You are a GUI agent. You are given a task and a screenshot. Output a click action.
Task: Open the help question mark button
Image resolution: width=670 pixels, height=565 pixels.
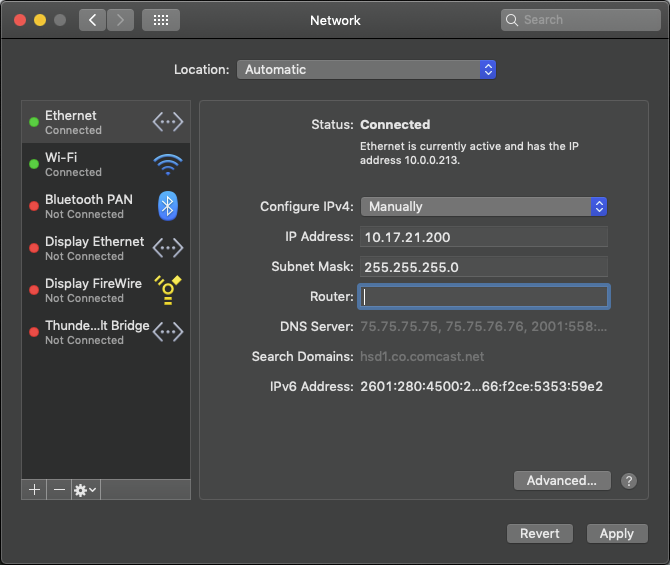tap(628, 481)
